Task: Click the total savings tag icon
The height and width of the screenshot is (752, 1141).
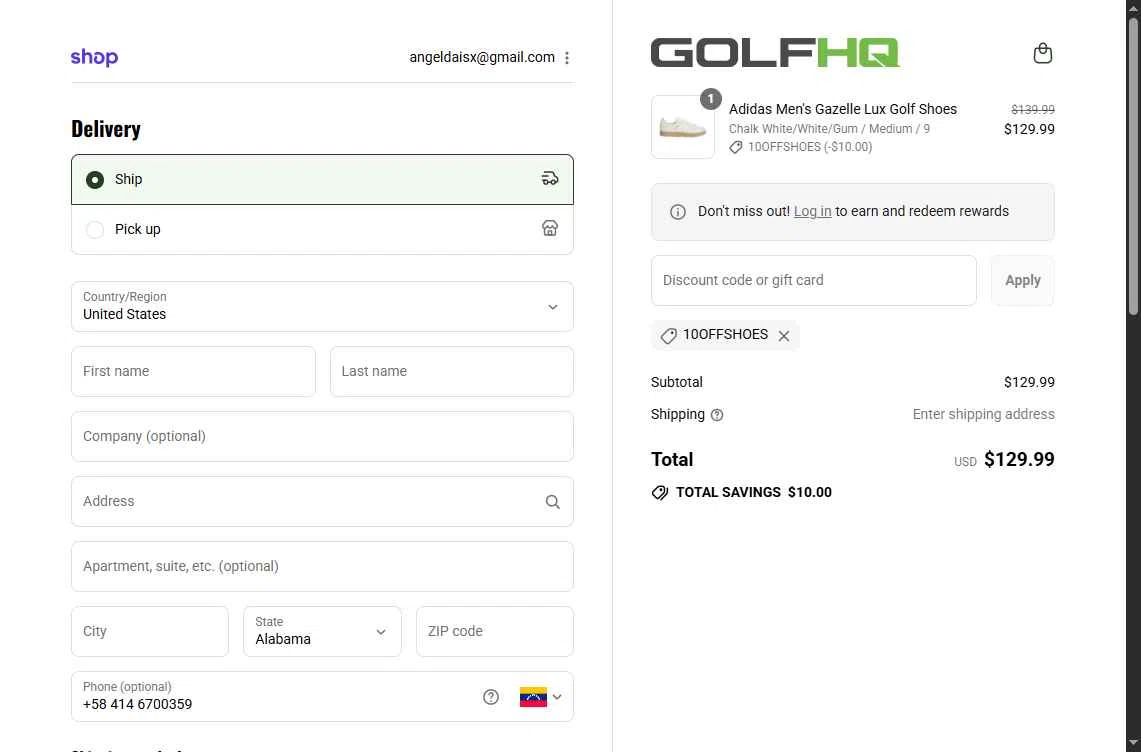Action: (659, 493)
